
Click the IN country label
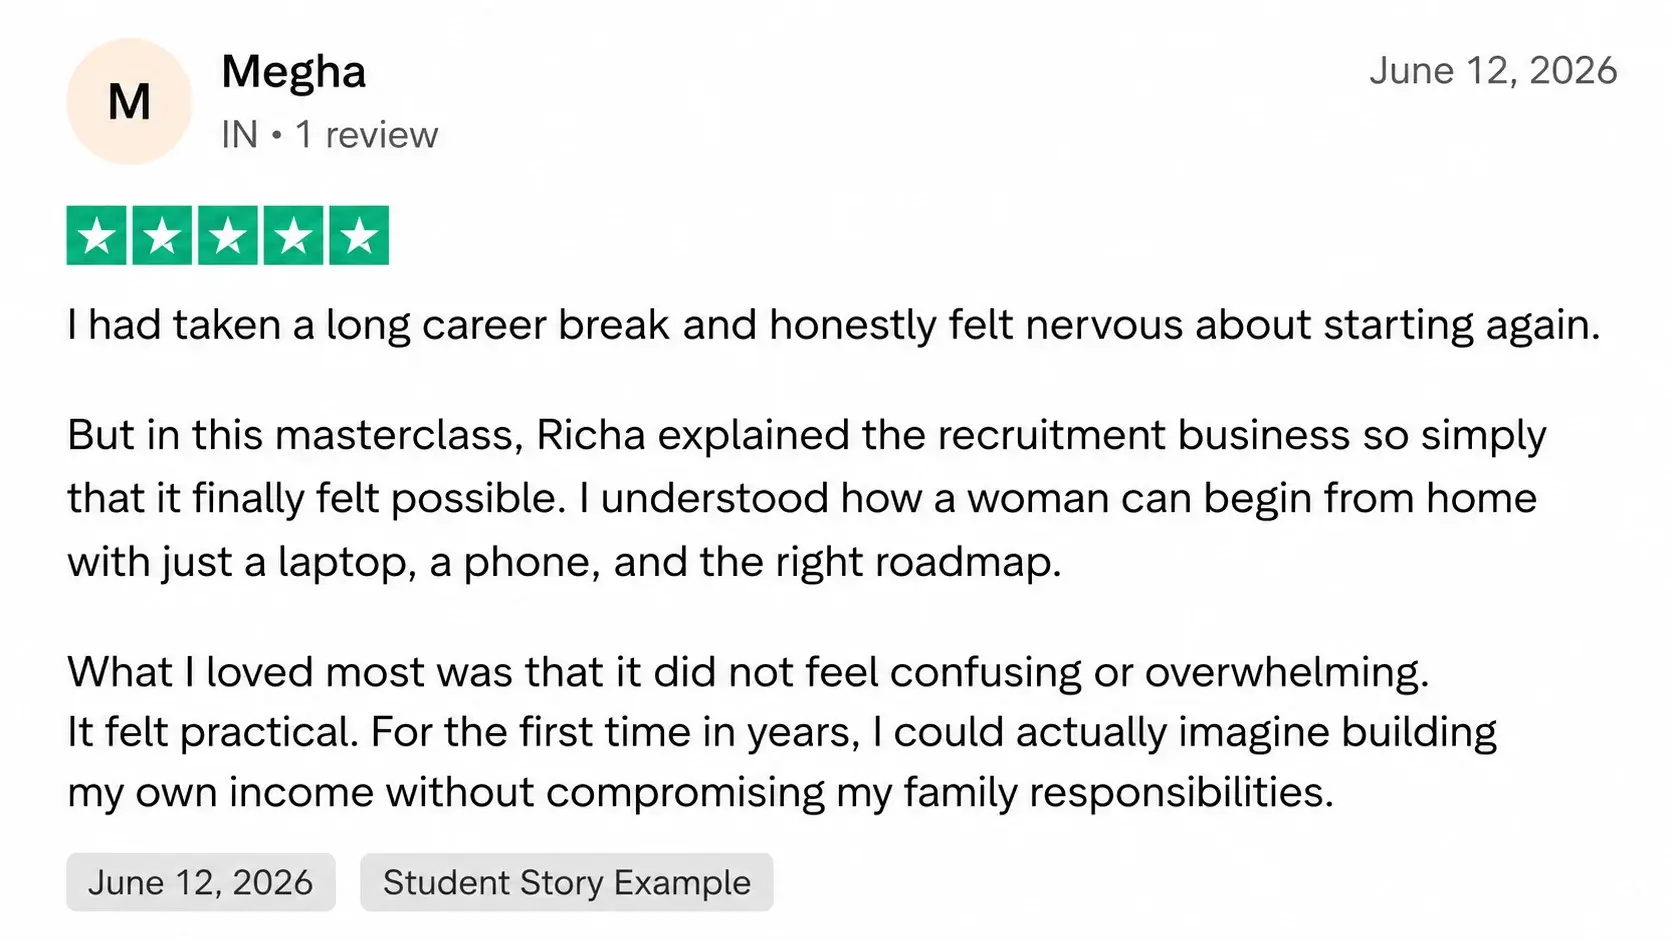pos(240,135)
